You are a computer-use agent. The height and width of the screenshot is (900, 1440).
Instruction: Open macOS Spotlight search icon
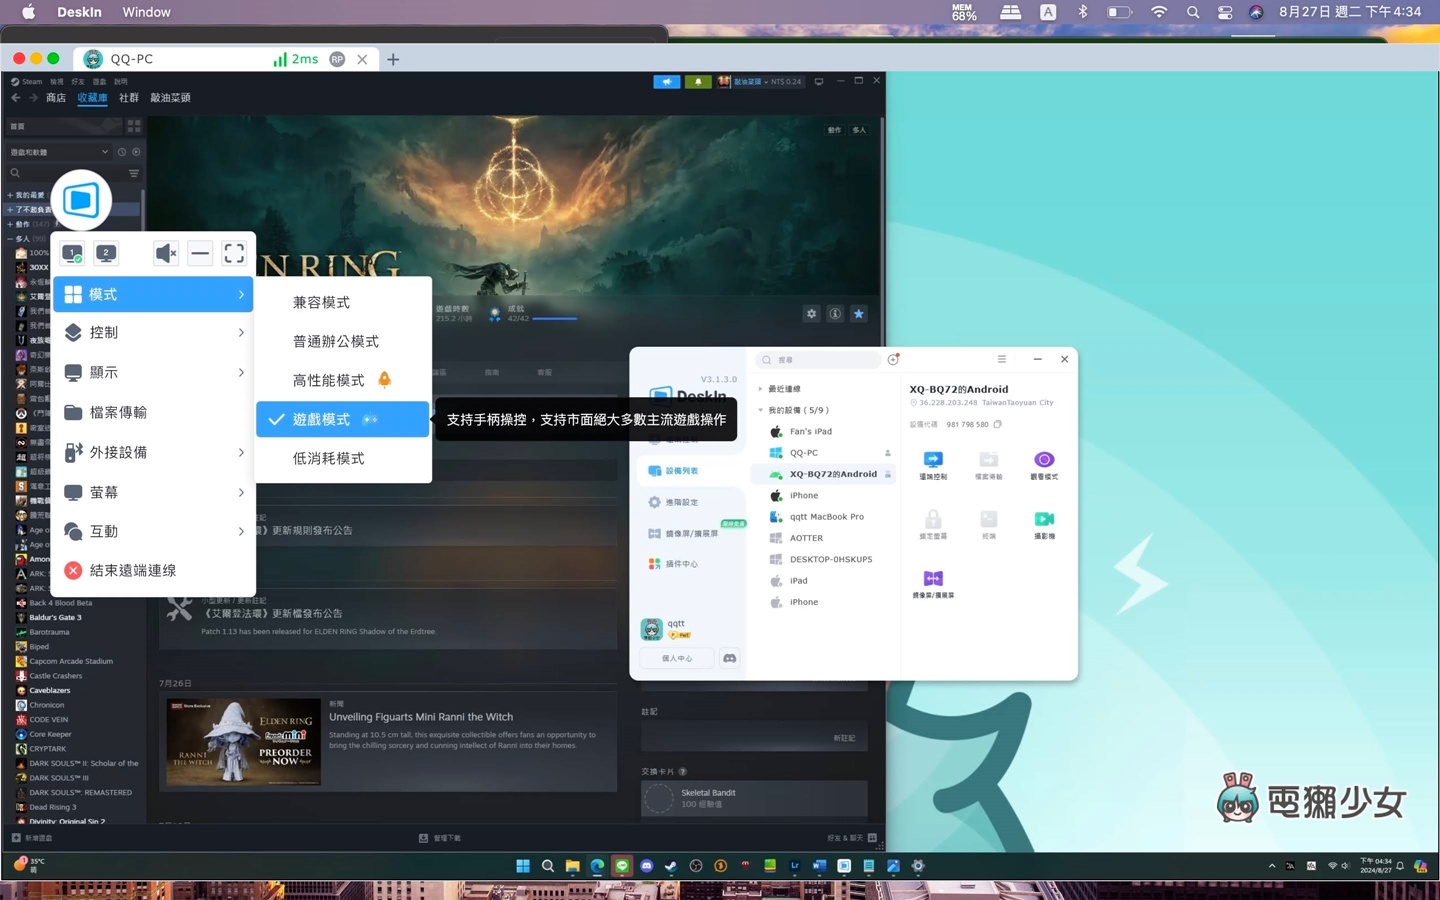pyautogui.click(x=1192, y=12)
